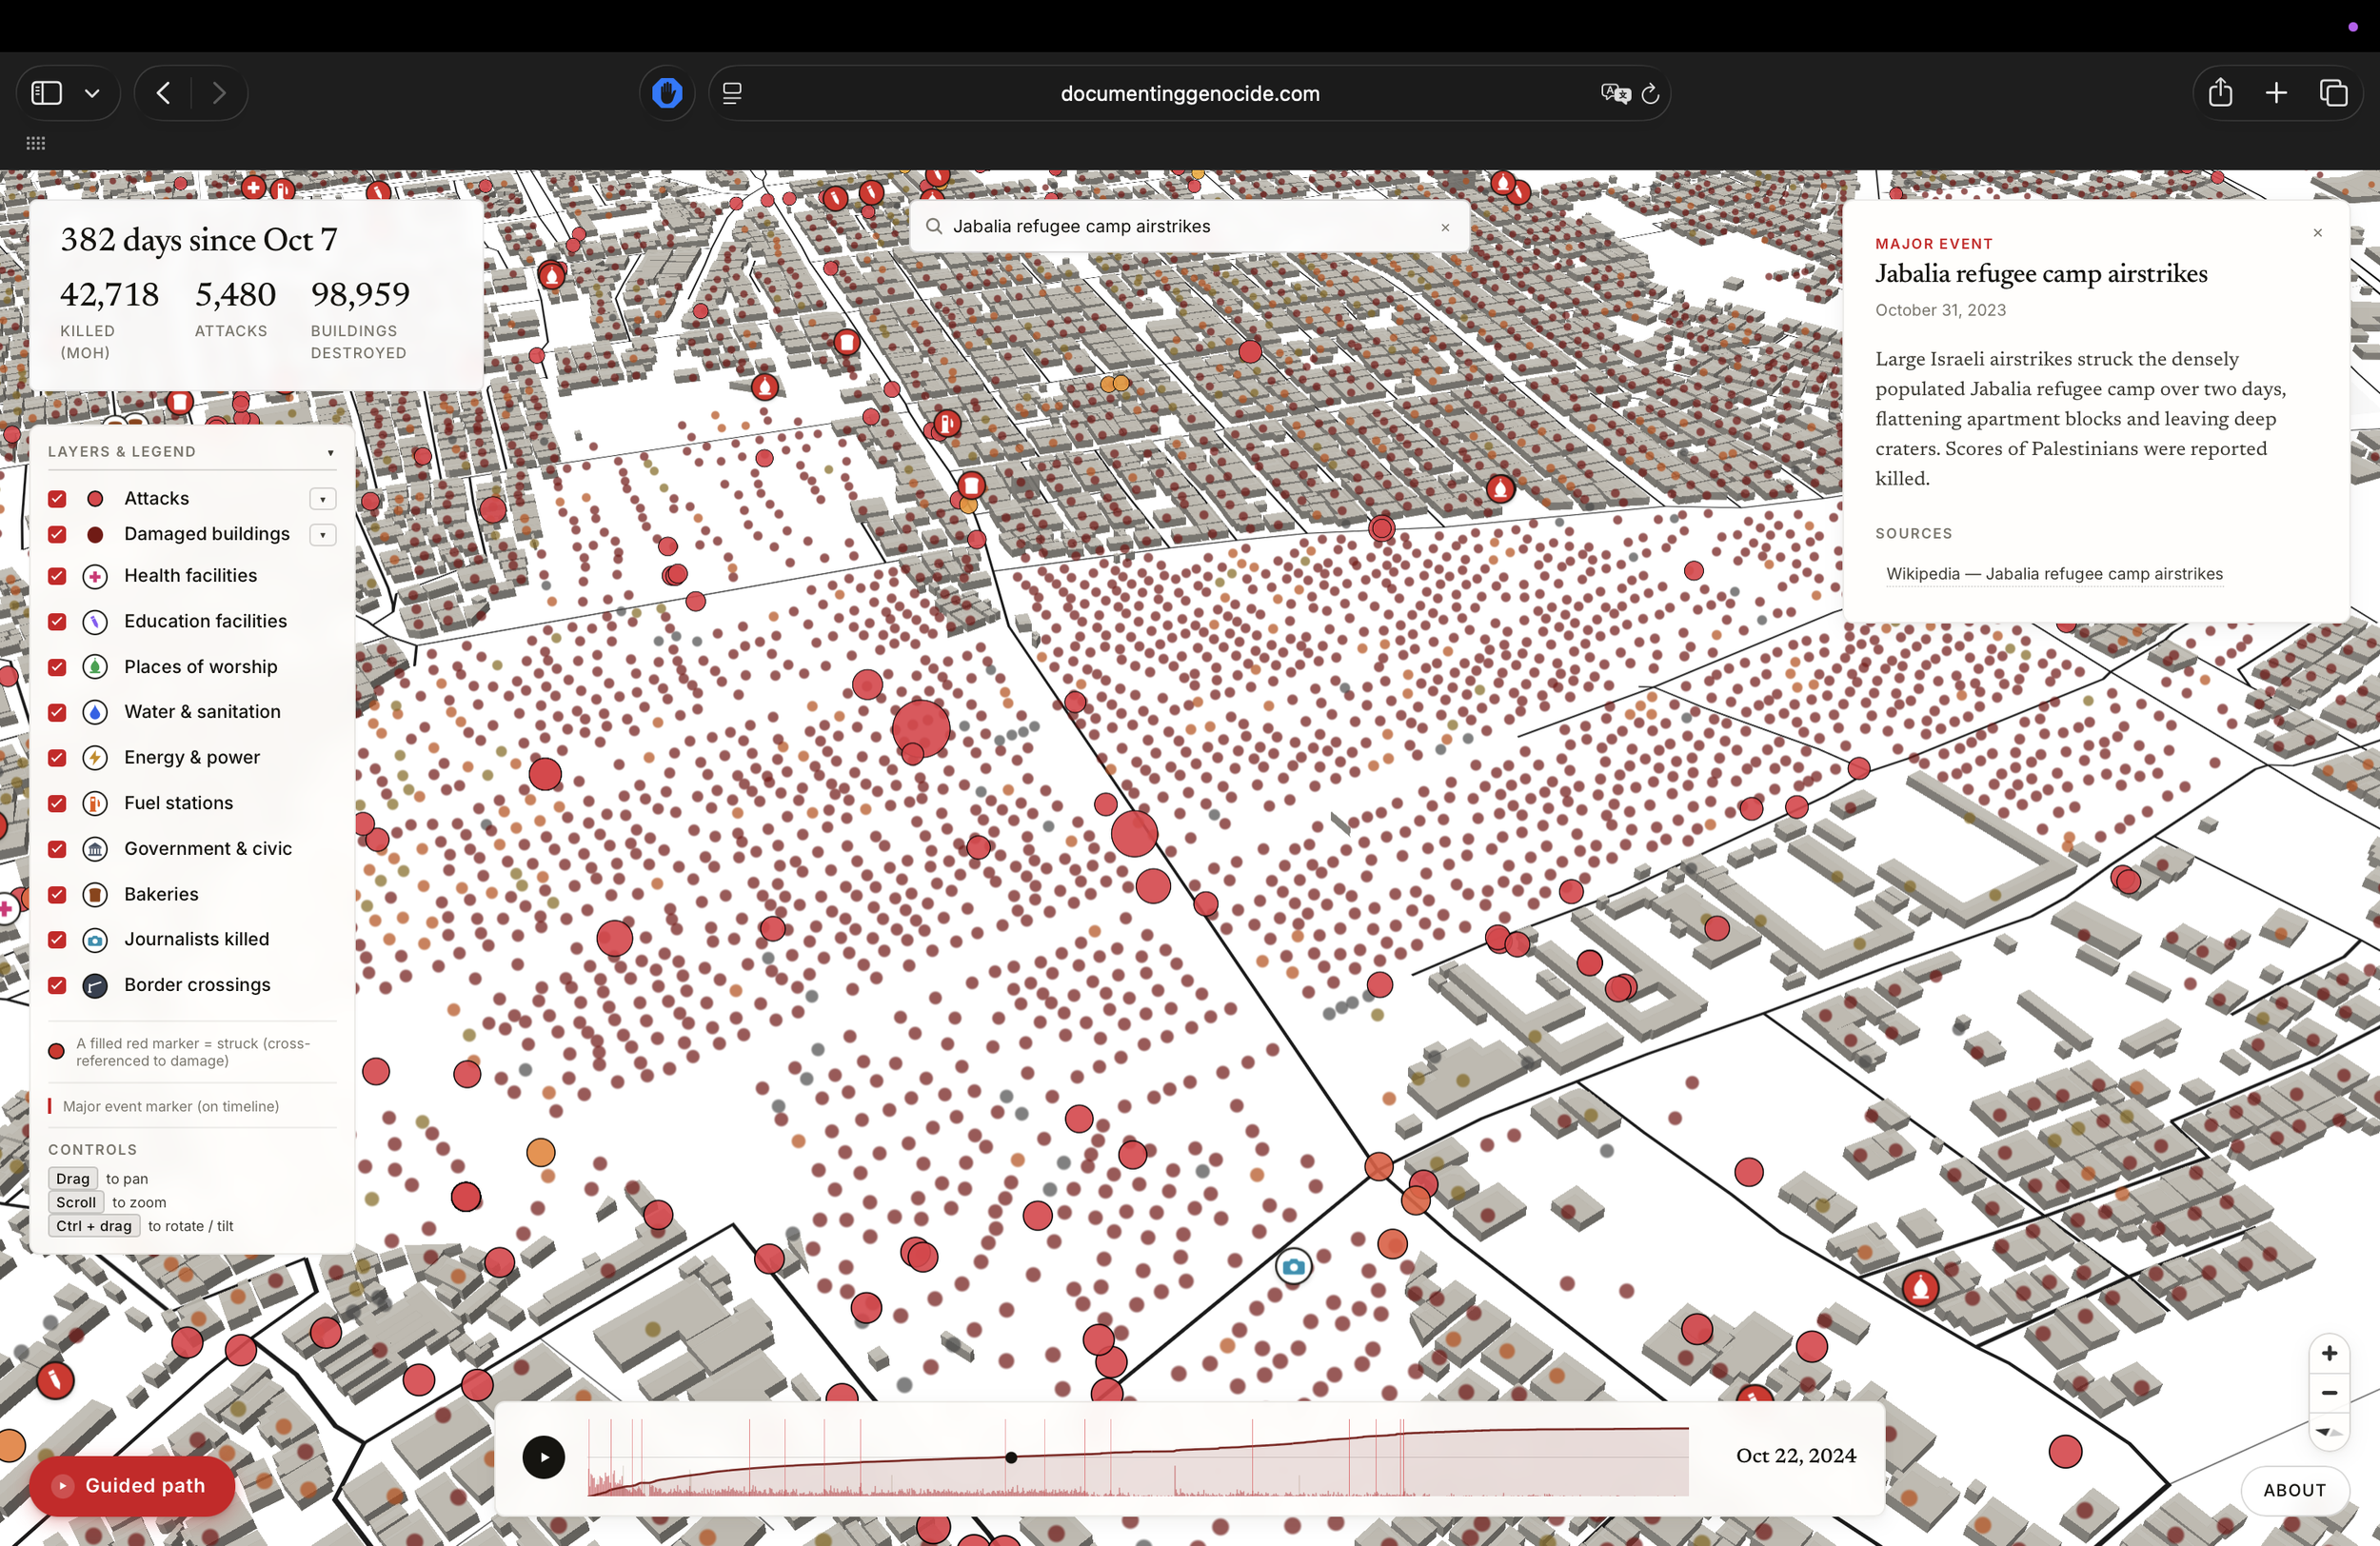Click the Health facilities legend icon
2380x1546 pixels.
(x=95, y=576)
